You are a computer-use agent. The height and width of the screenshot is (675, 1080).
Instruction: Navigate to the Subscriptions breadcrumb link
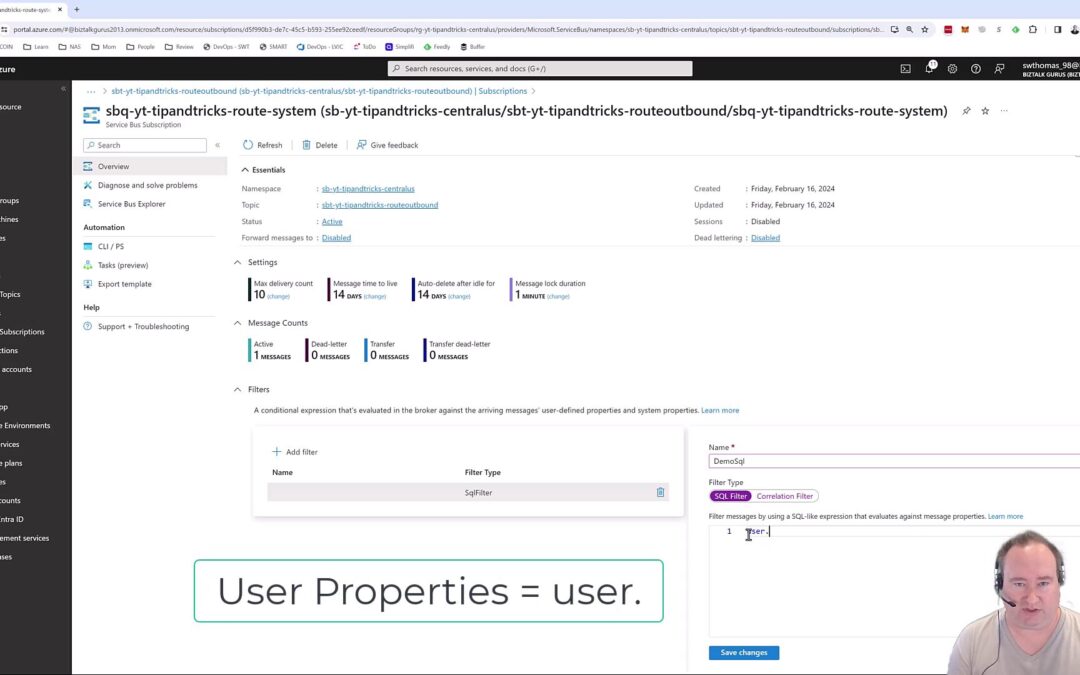tap(502, 91)
